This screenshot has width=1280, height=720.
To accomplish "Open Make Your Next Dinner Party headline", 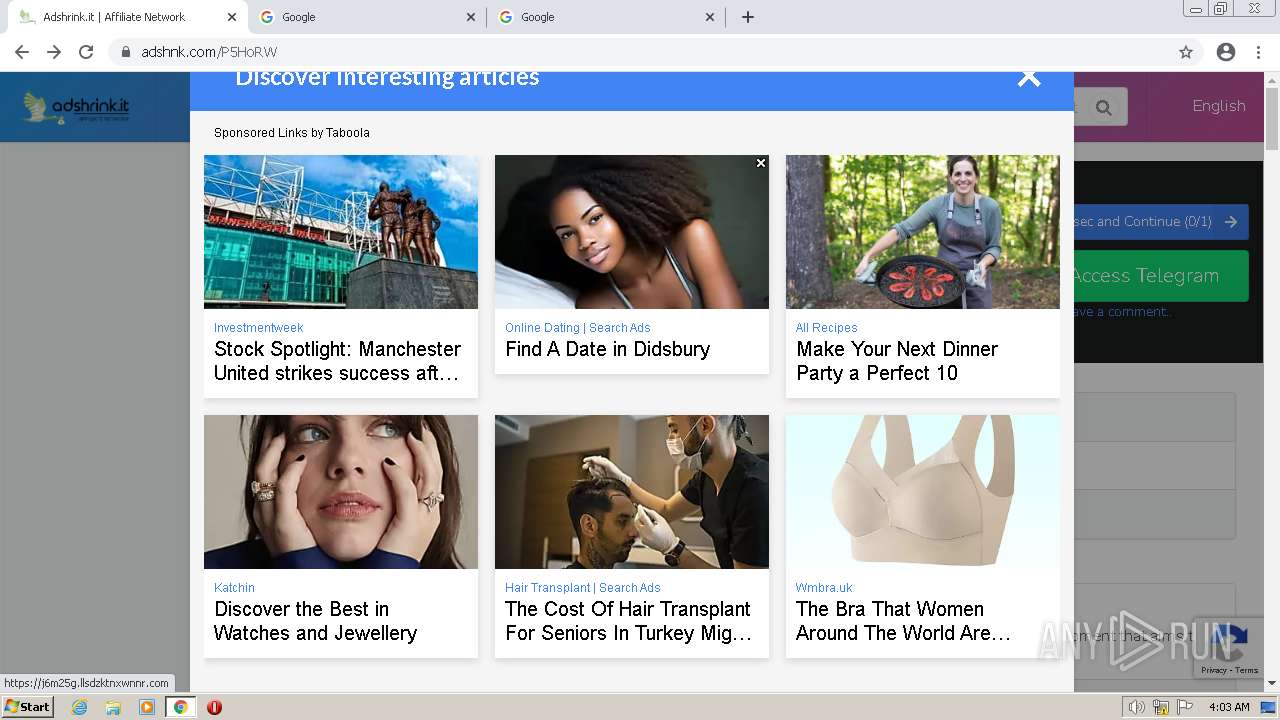I will pyautogui.click(x=897, y=361).
